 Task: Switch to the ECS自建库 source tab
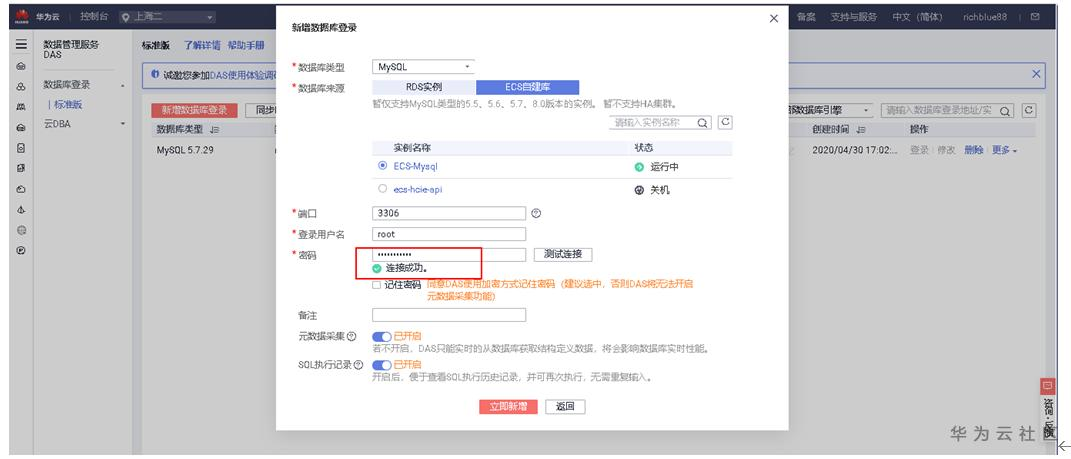[x=527, y=87]
